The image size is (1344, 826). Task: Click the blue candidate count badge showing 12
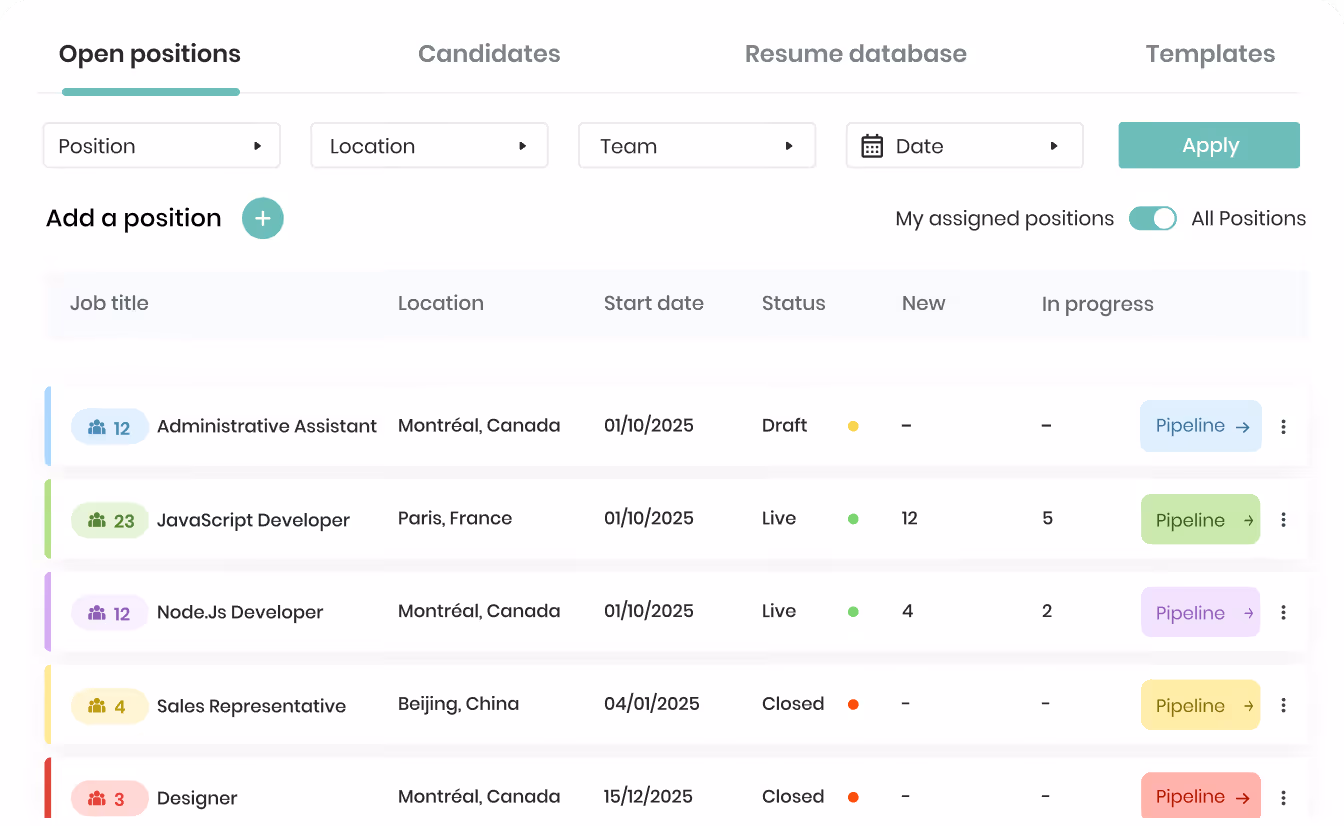(x=110, y=427)
